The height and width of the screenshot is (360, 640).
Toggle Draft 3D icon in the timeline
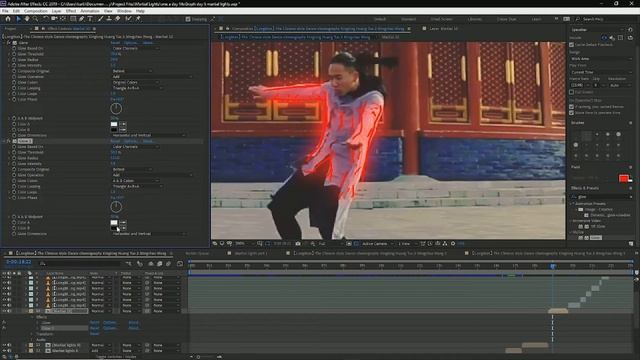140,264
